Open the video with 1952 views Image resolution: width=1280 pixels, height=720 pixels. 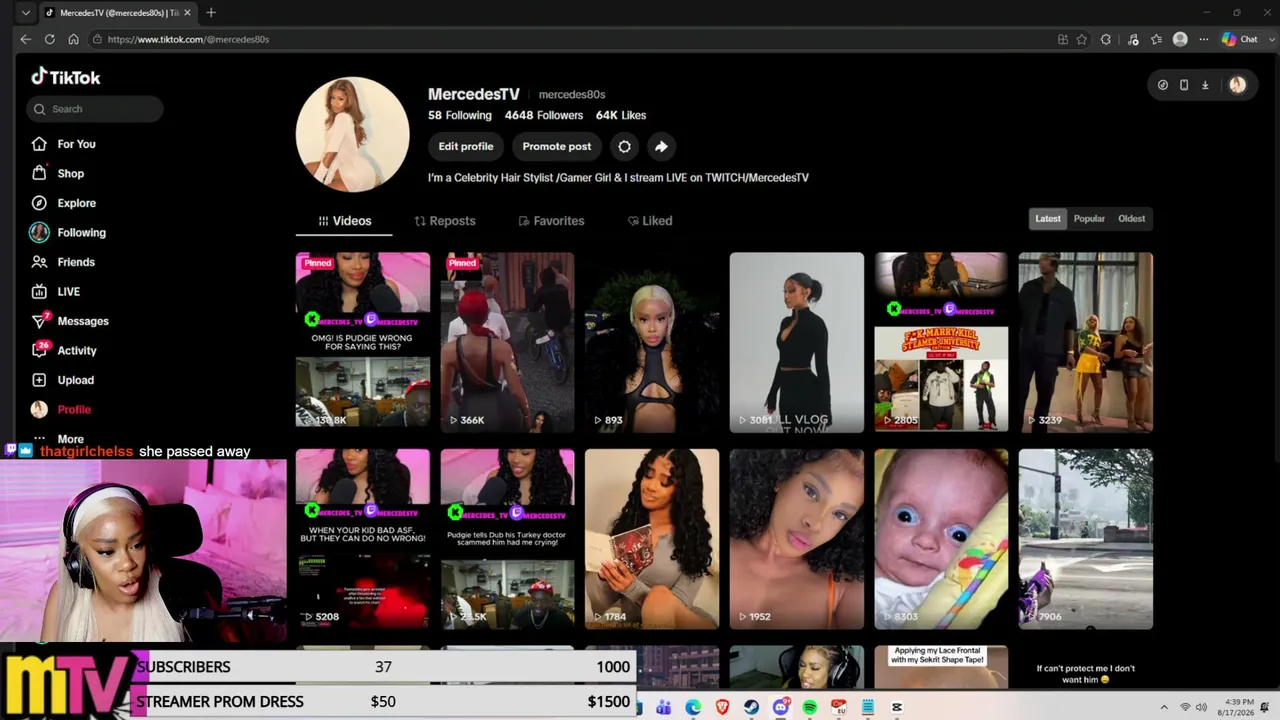coord(797,539)
